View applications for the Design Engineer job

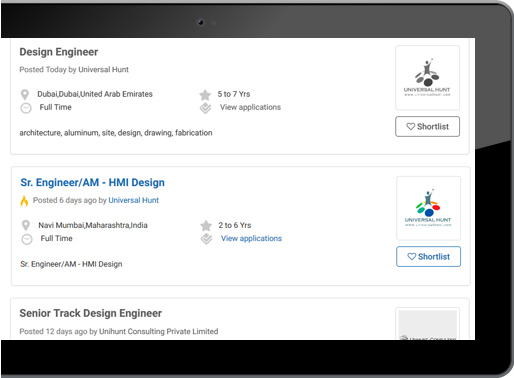coord(250,107)
